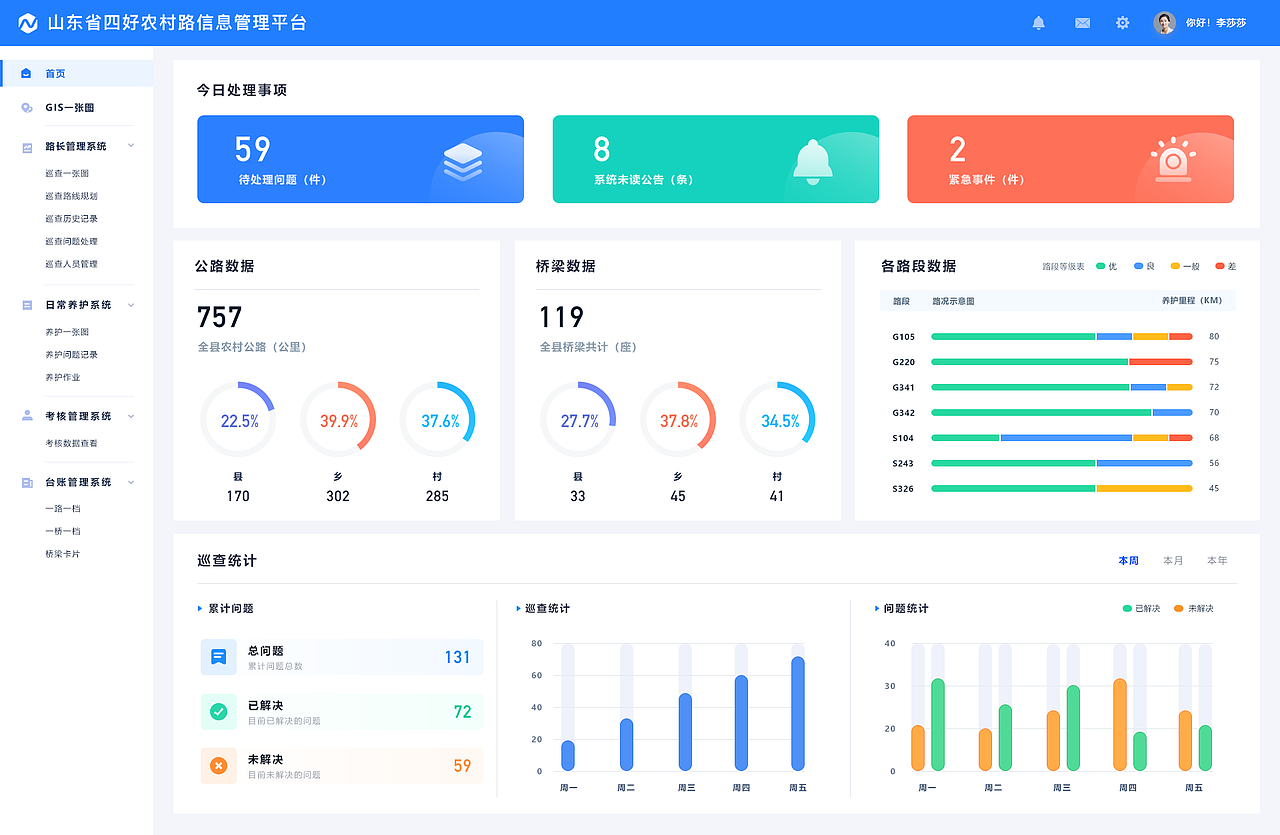Collapse the 日常养护系统 section

click(x=129, y=304)
